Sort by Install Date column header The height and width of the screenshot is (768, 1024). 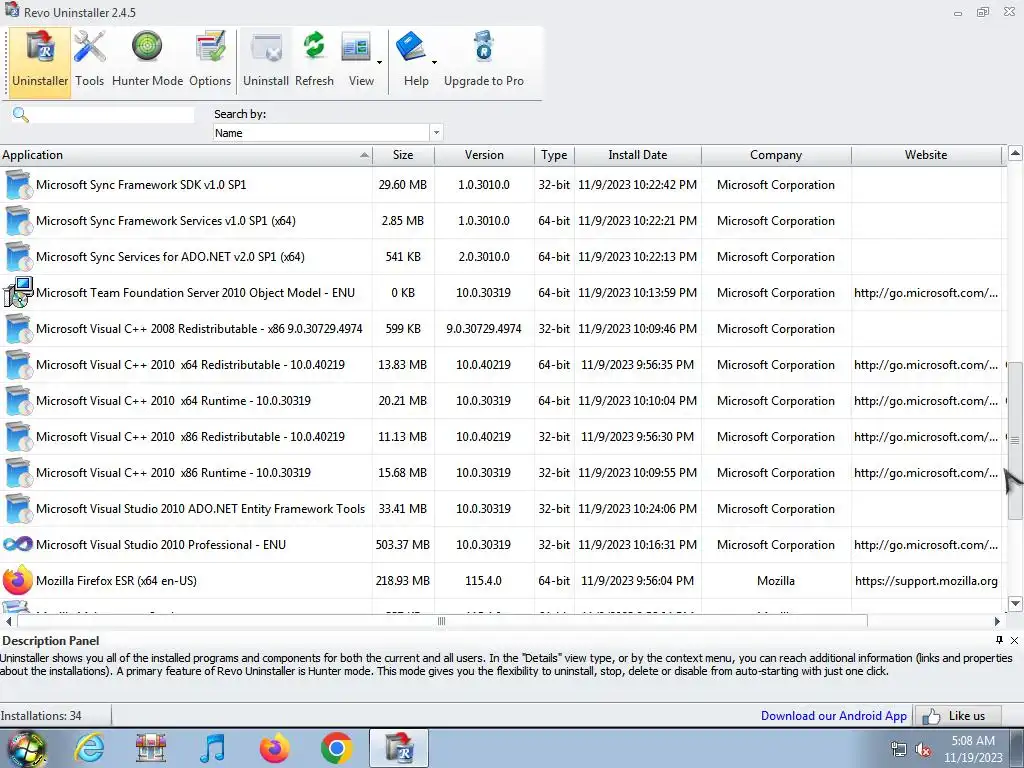pos(637,155)
